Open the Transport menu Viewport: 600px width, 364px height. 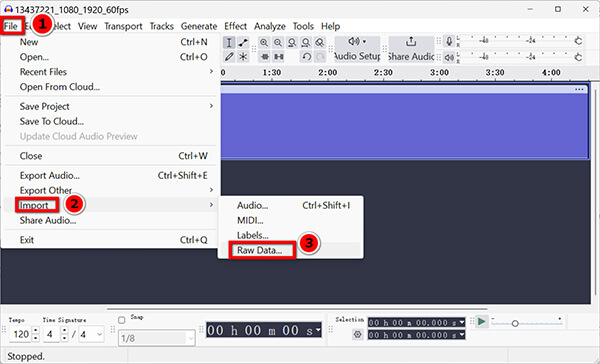coord(123,26)
